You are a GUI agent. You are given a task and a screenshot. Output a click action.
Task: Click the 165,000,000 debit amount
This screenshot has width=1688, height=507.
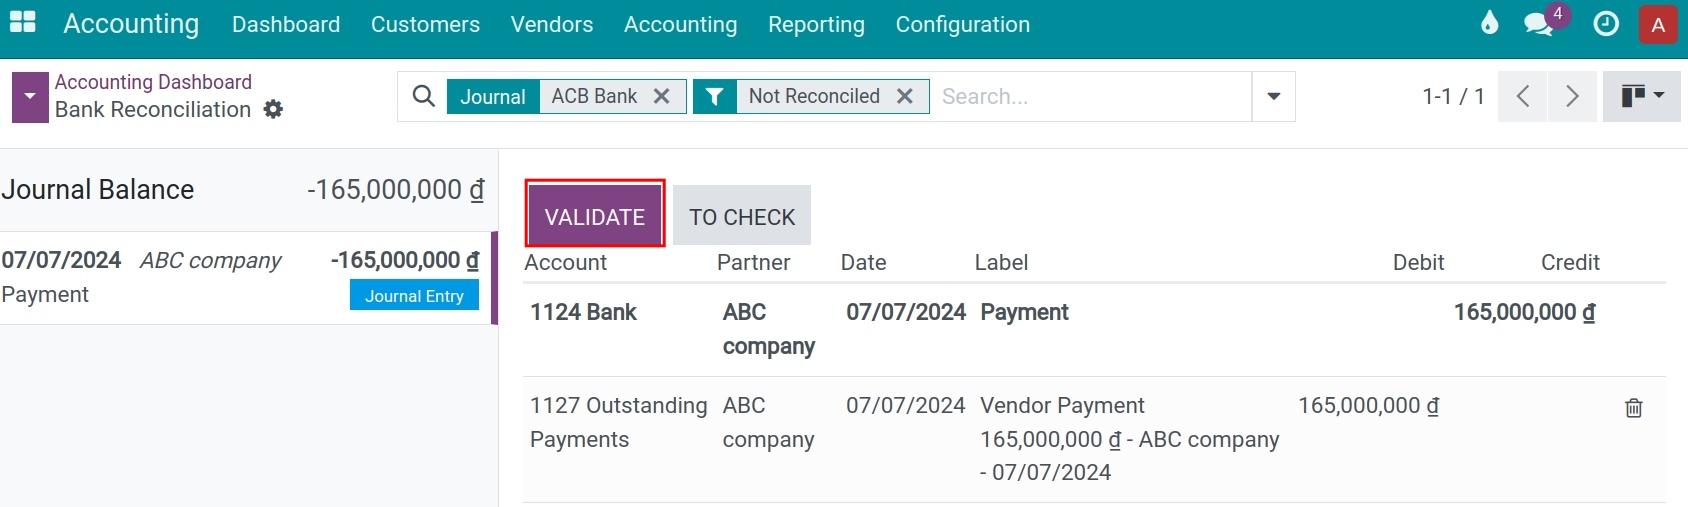[1368, 406]
